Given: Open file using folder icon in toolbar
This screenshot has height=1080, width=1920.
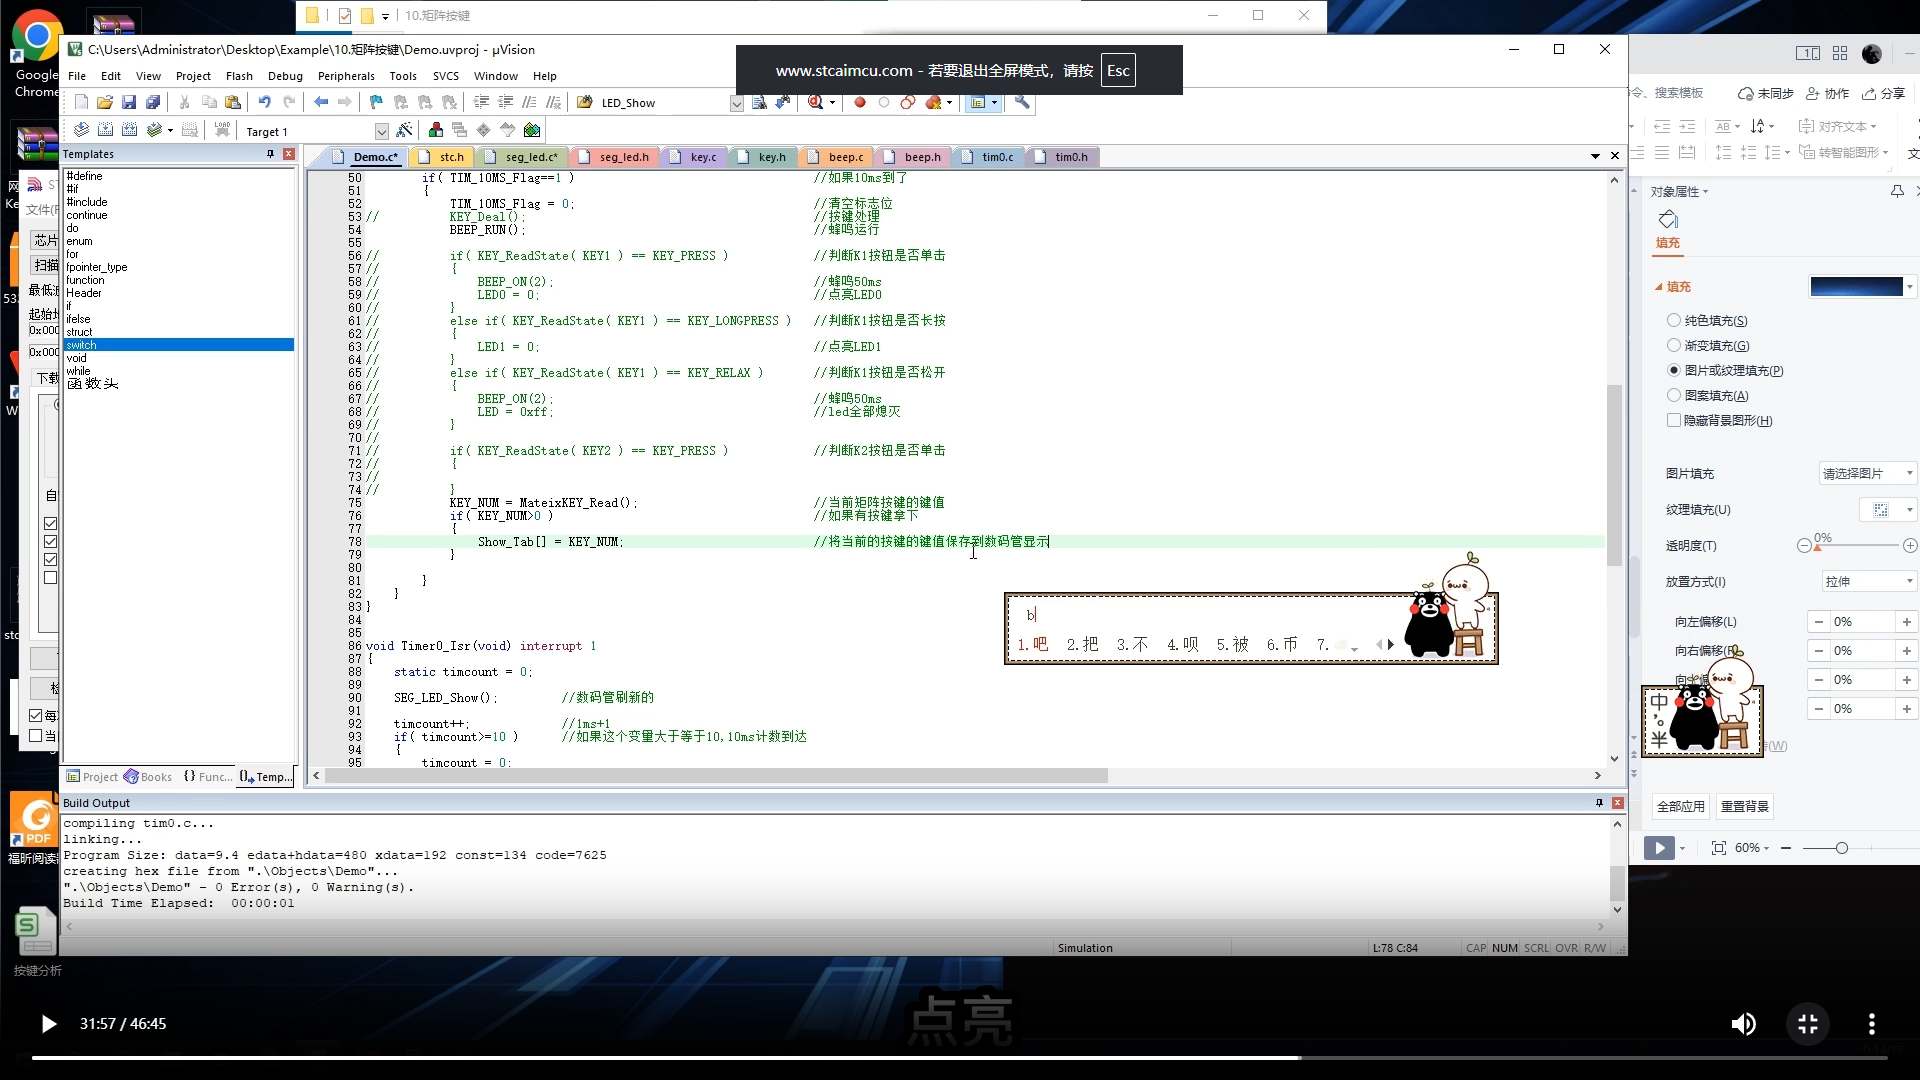Looking at the screenshot, I should tap(105, 102).
